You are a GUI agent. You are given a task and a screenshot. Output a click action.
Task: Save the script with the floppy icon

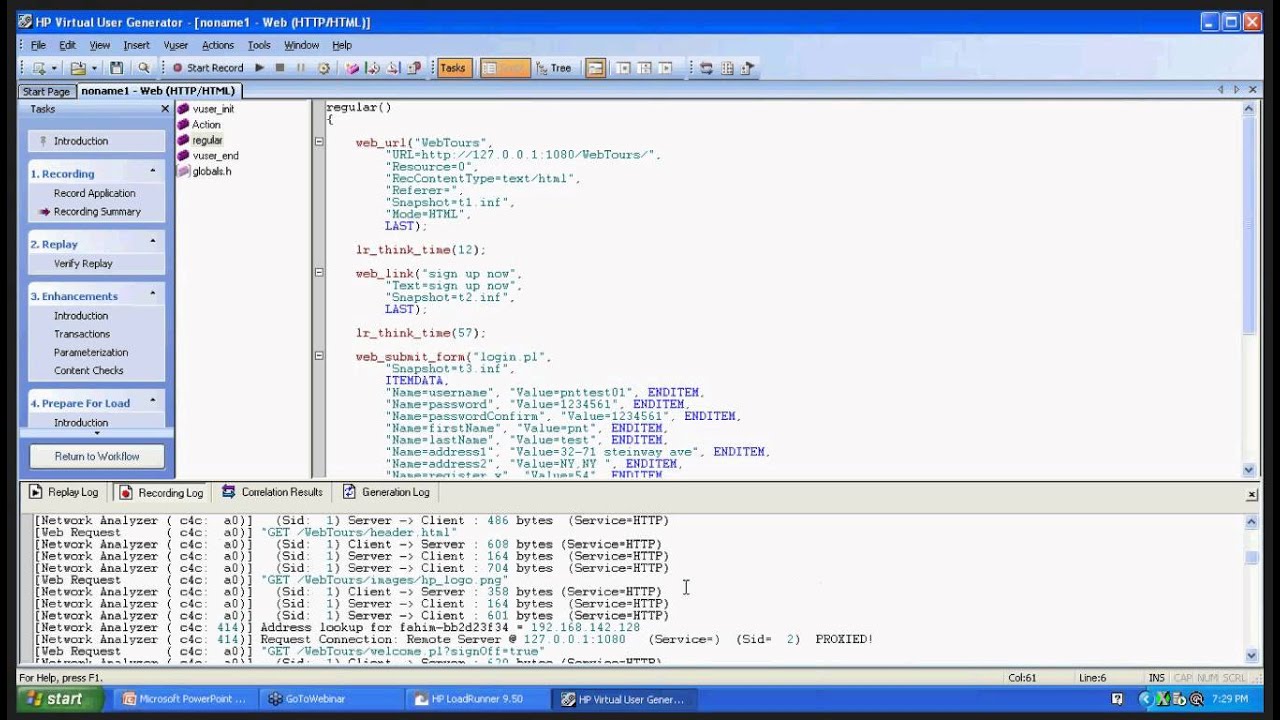click(117, 68)
